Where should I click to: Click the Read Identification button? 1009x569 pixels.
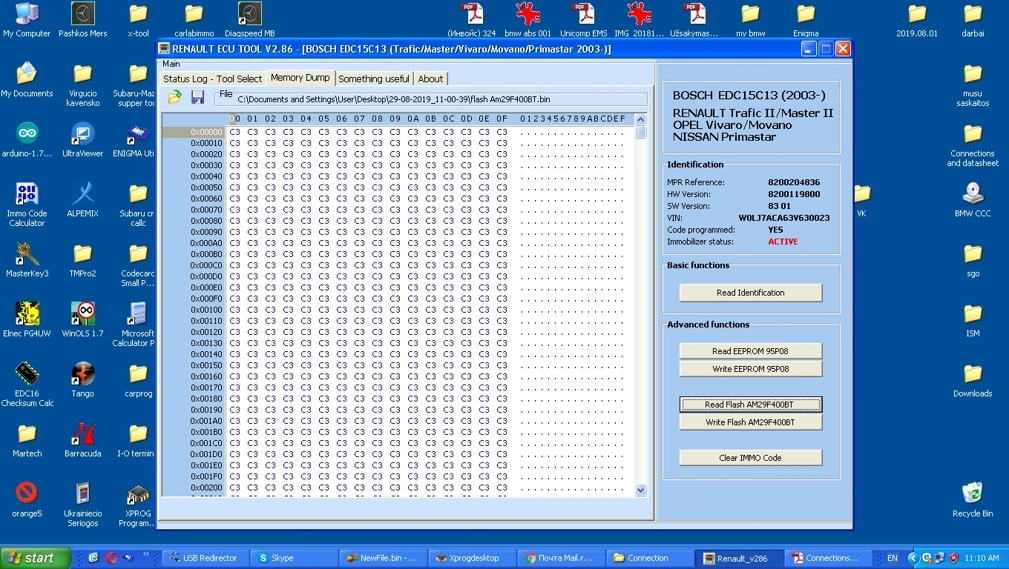(x=750, y=293)
